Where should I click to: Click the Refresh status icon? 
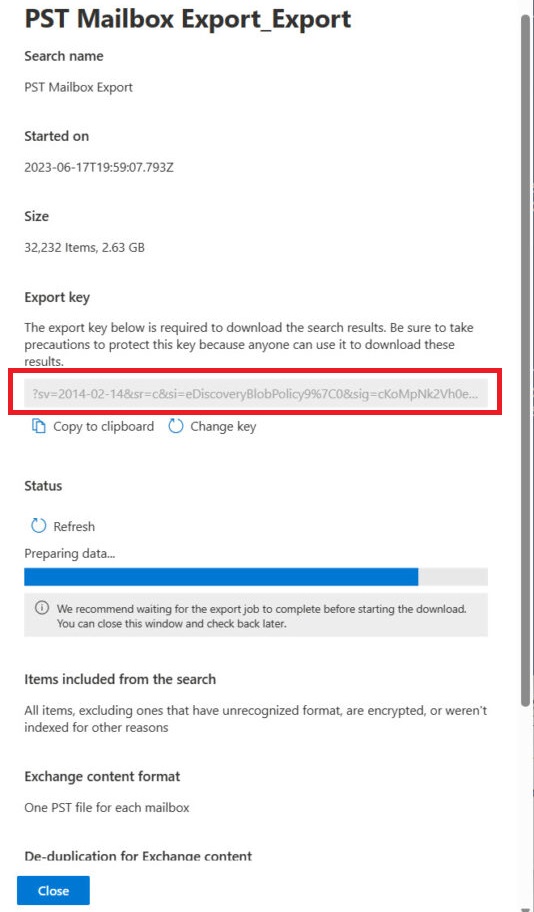click(x=38, y=526)
